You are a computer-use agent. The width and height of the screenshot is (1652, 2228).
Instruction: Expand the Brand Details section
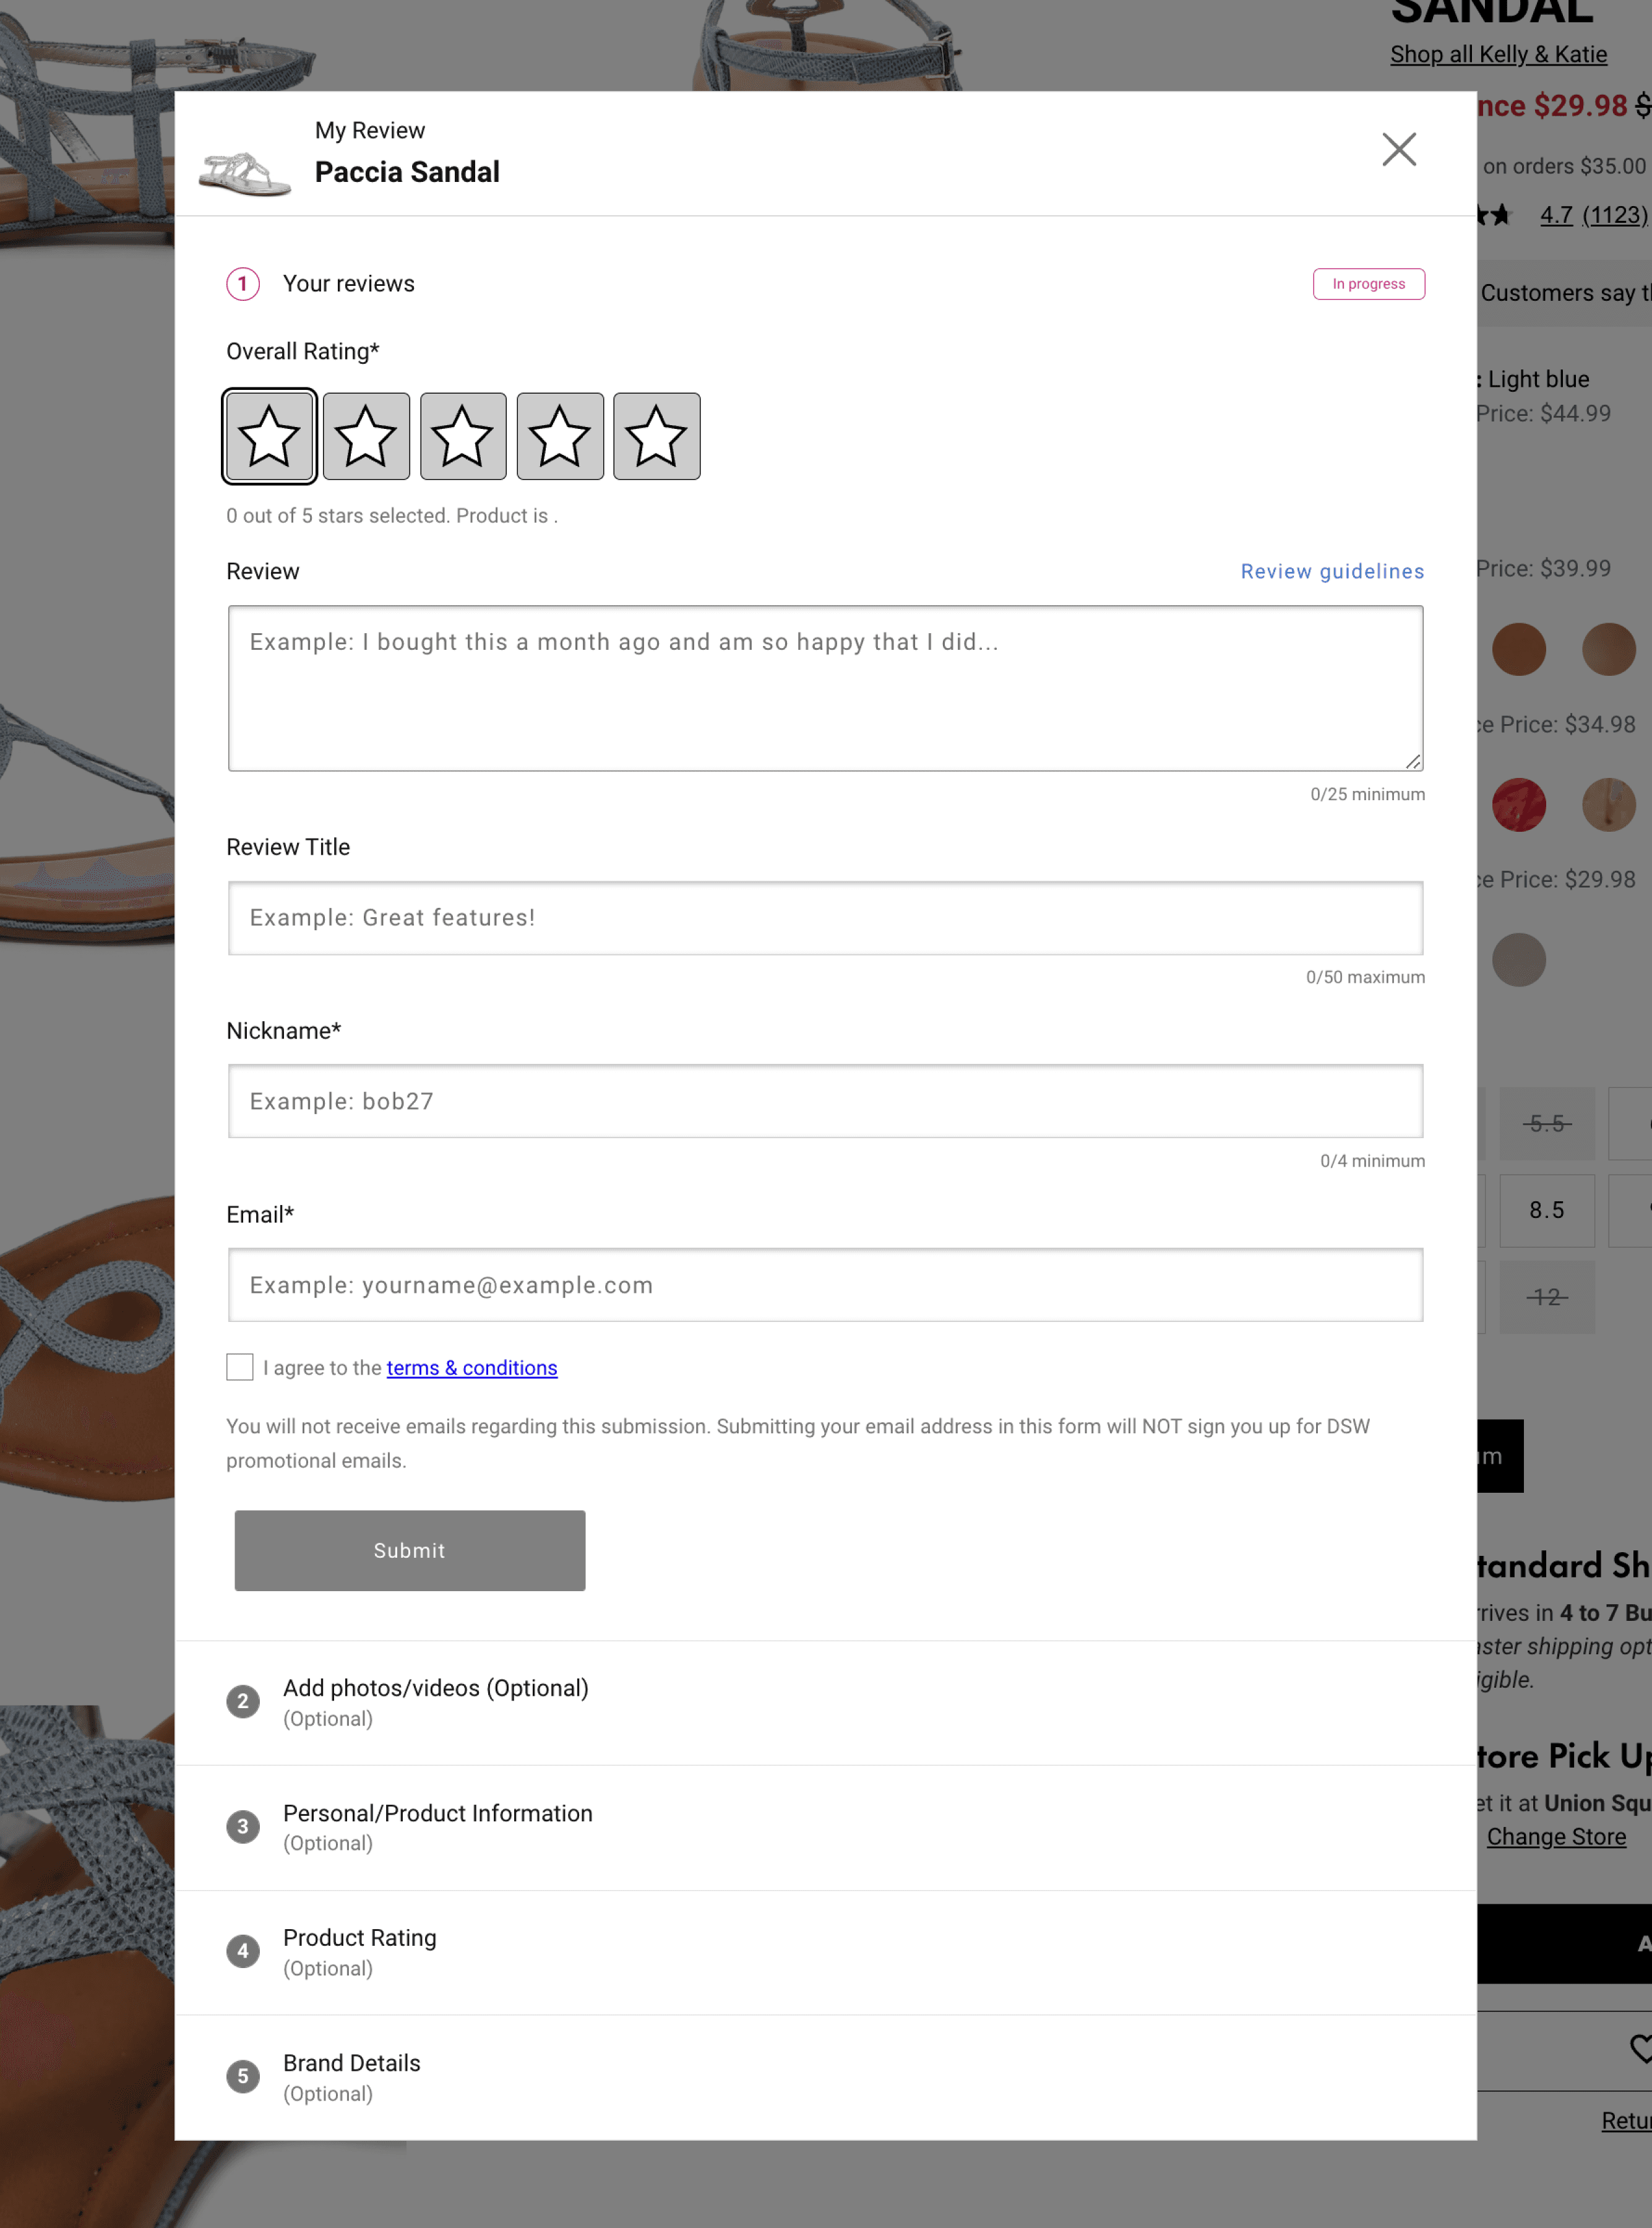[x=351, y=2076]
